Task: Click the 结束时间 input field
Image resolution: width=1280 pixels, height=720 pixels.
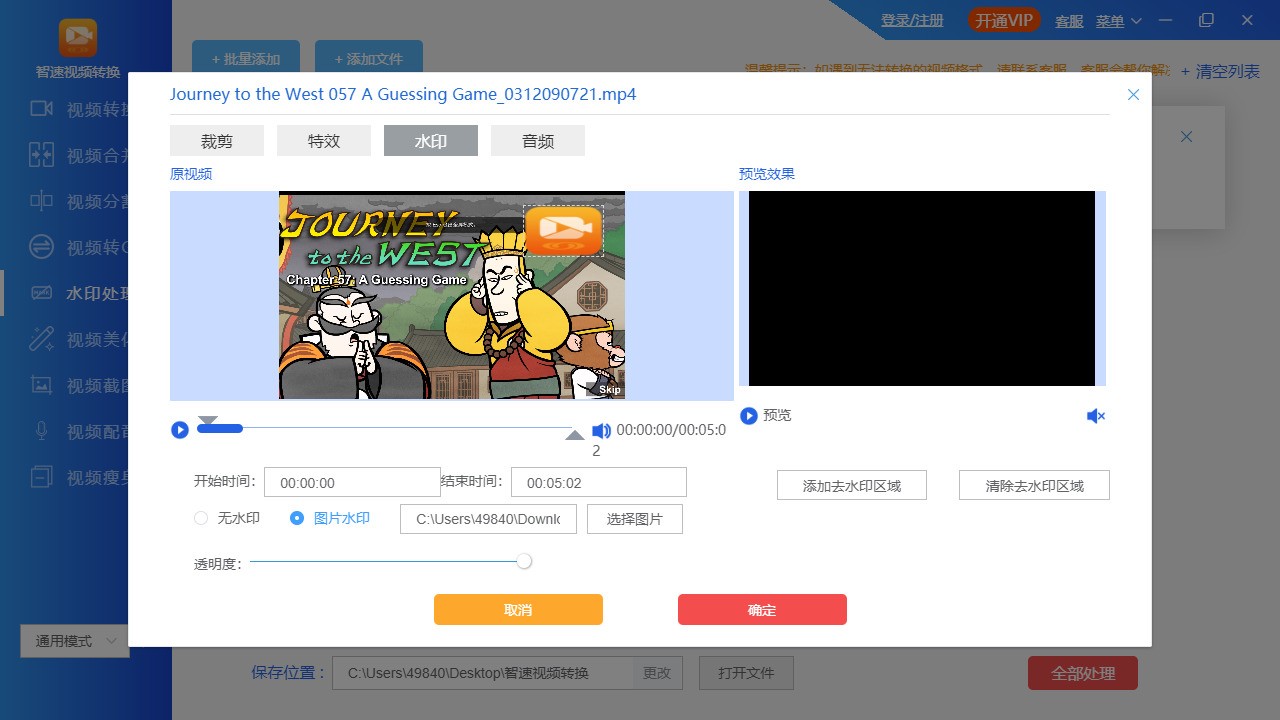Action: [x=599, y=482]
